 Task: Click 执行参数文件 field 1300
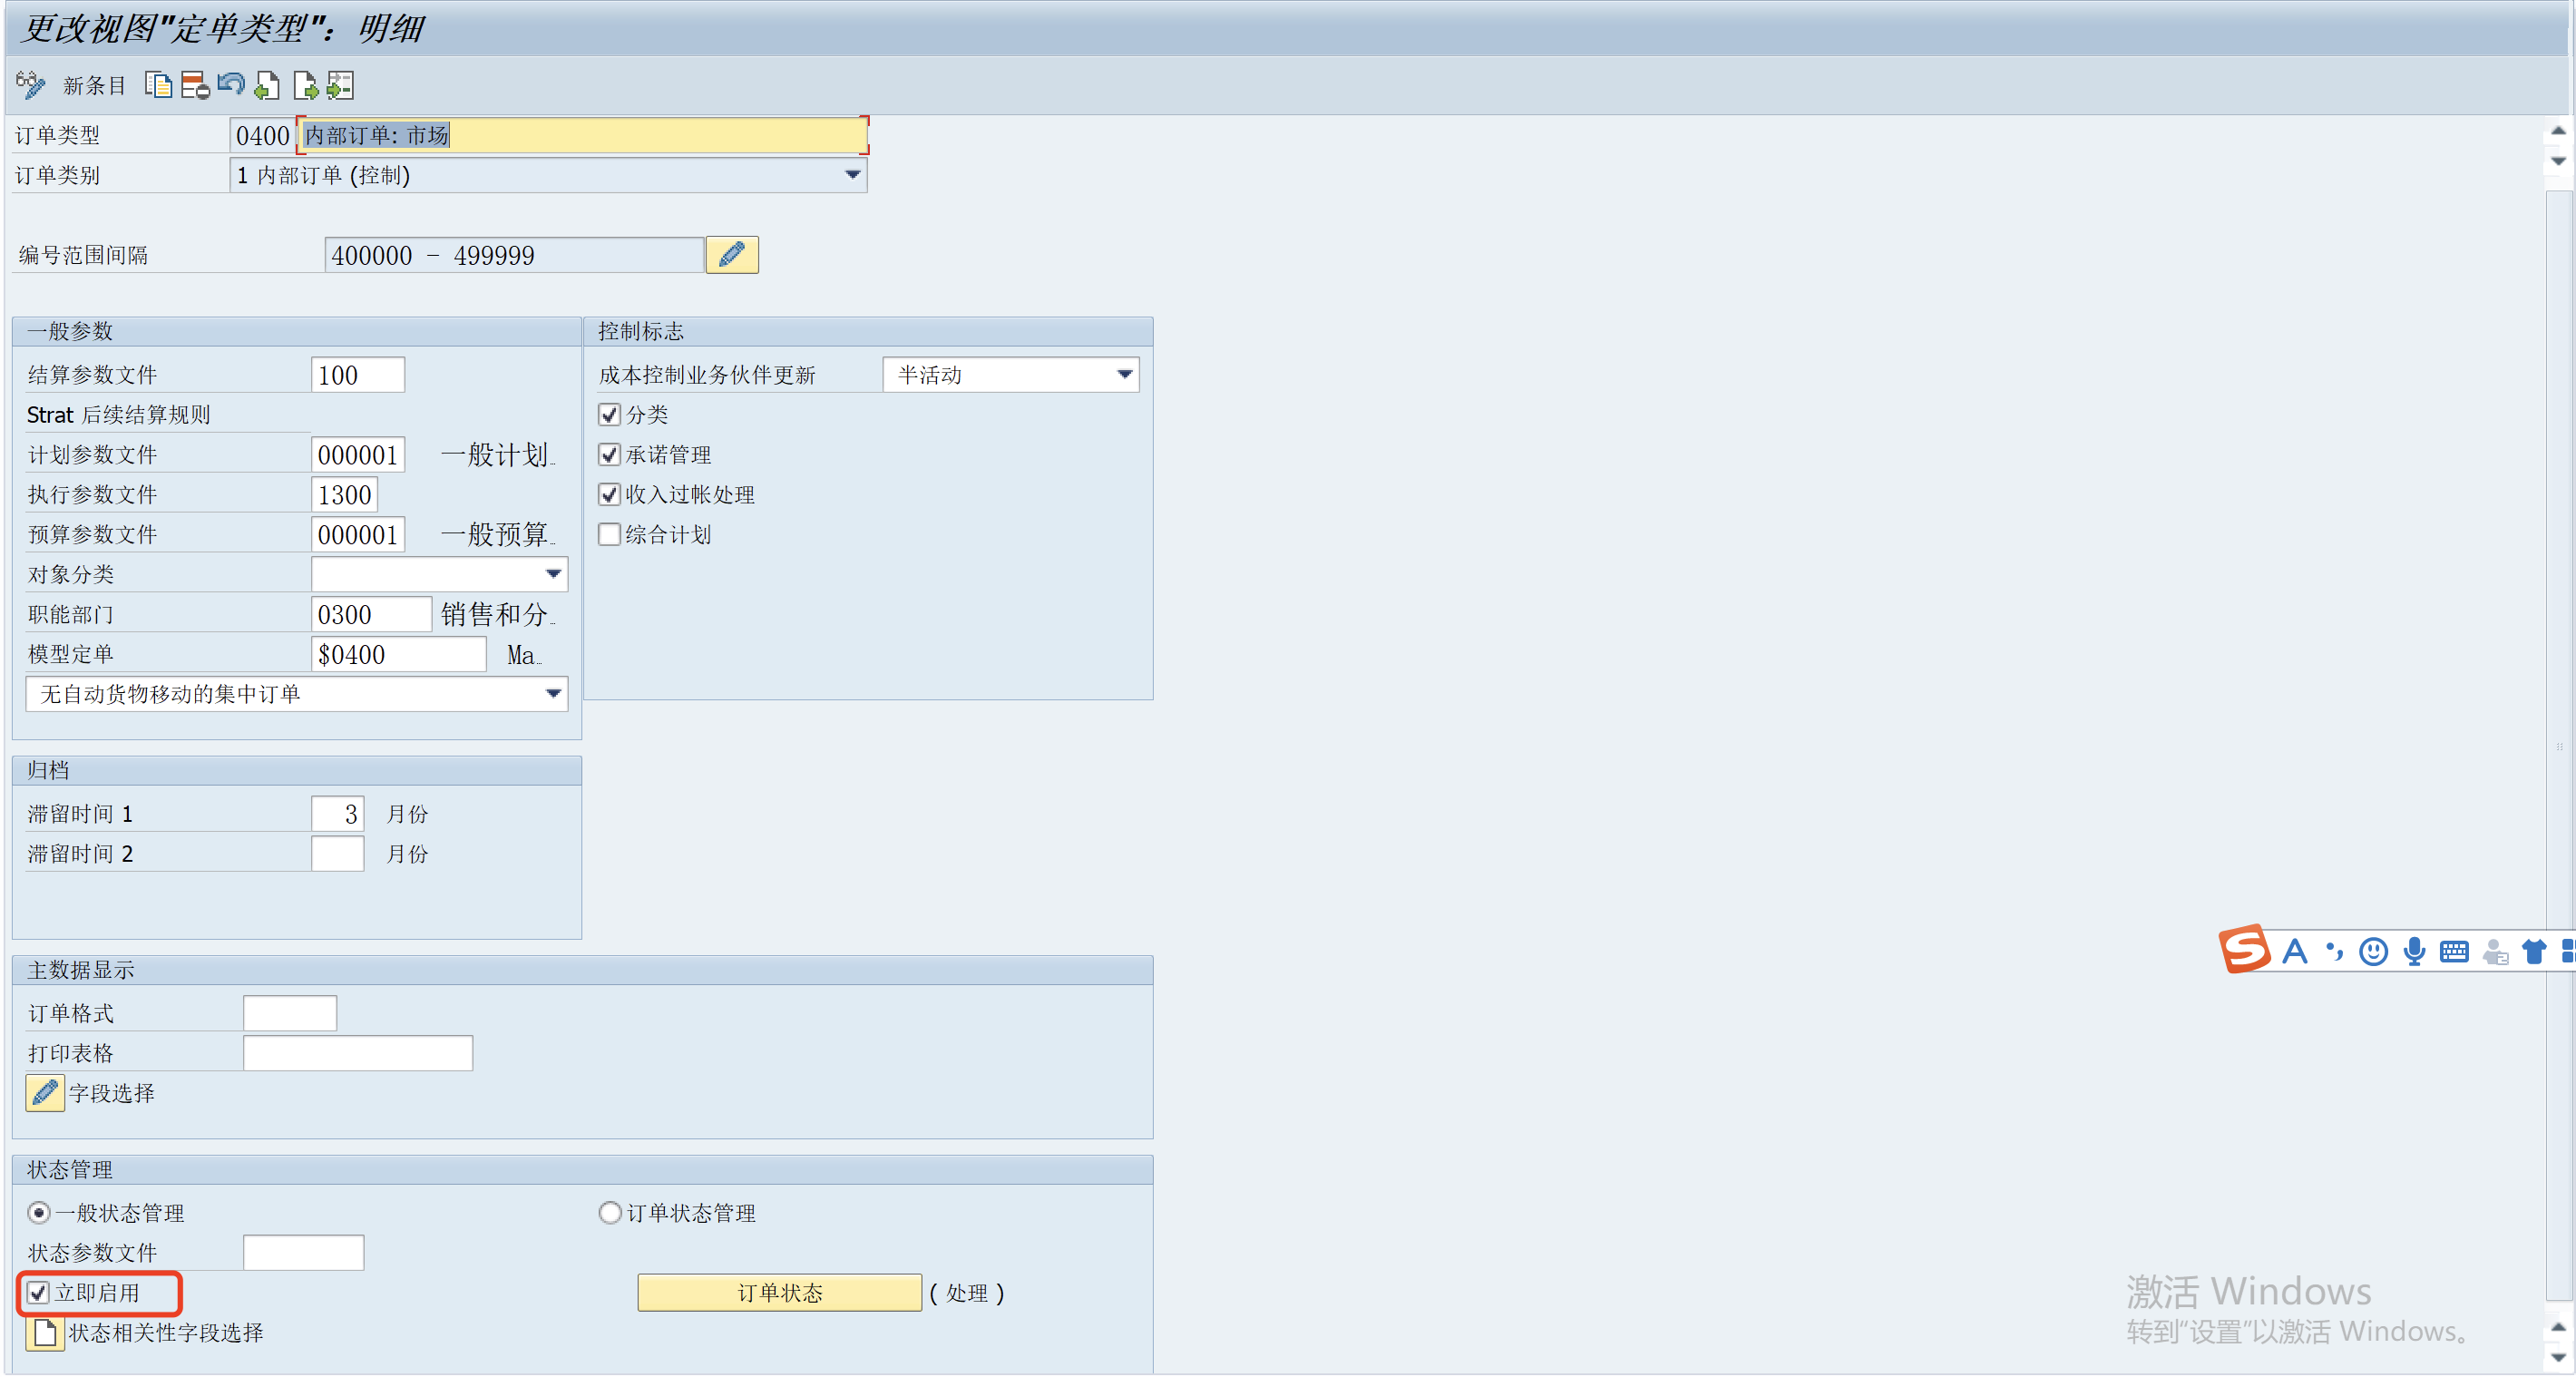[344, 494]
